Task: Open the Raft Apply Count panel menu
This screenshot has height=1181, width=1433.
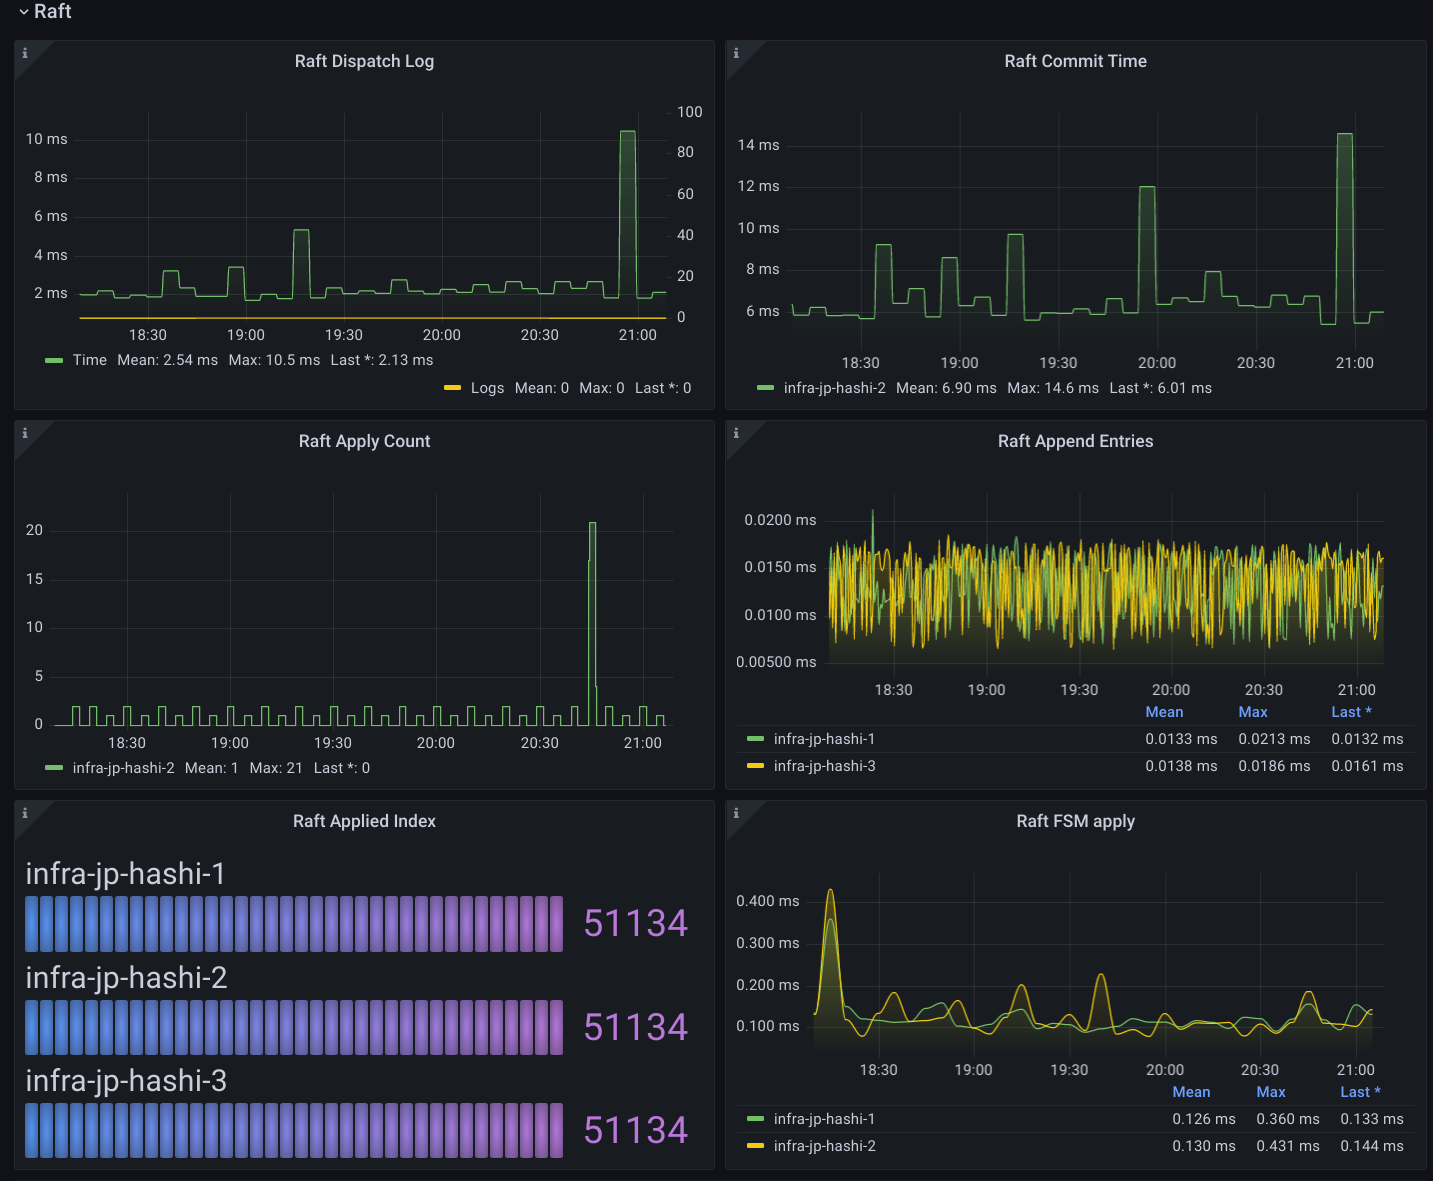Action: tap(364, 441)
